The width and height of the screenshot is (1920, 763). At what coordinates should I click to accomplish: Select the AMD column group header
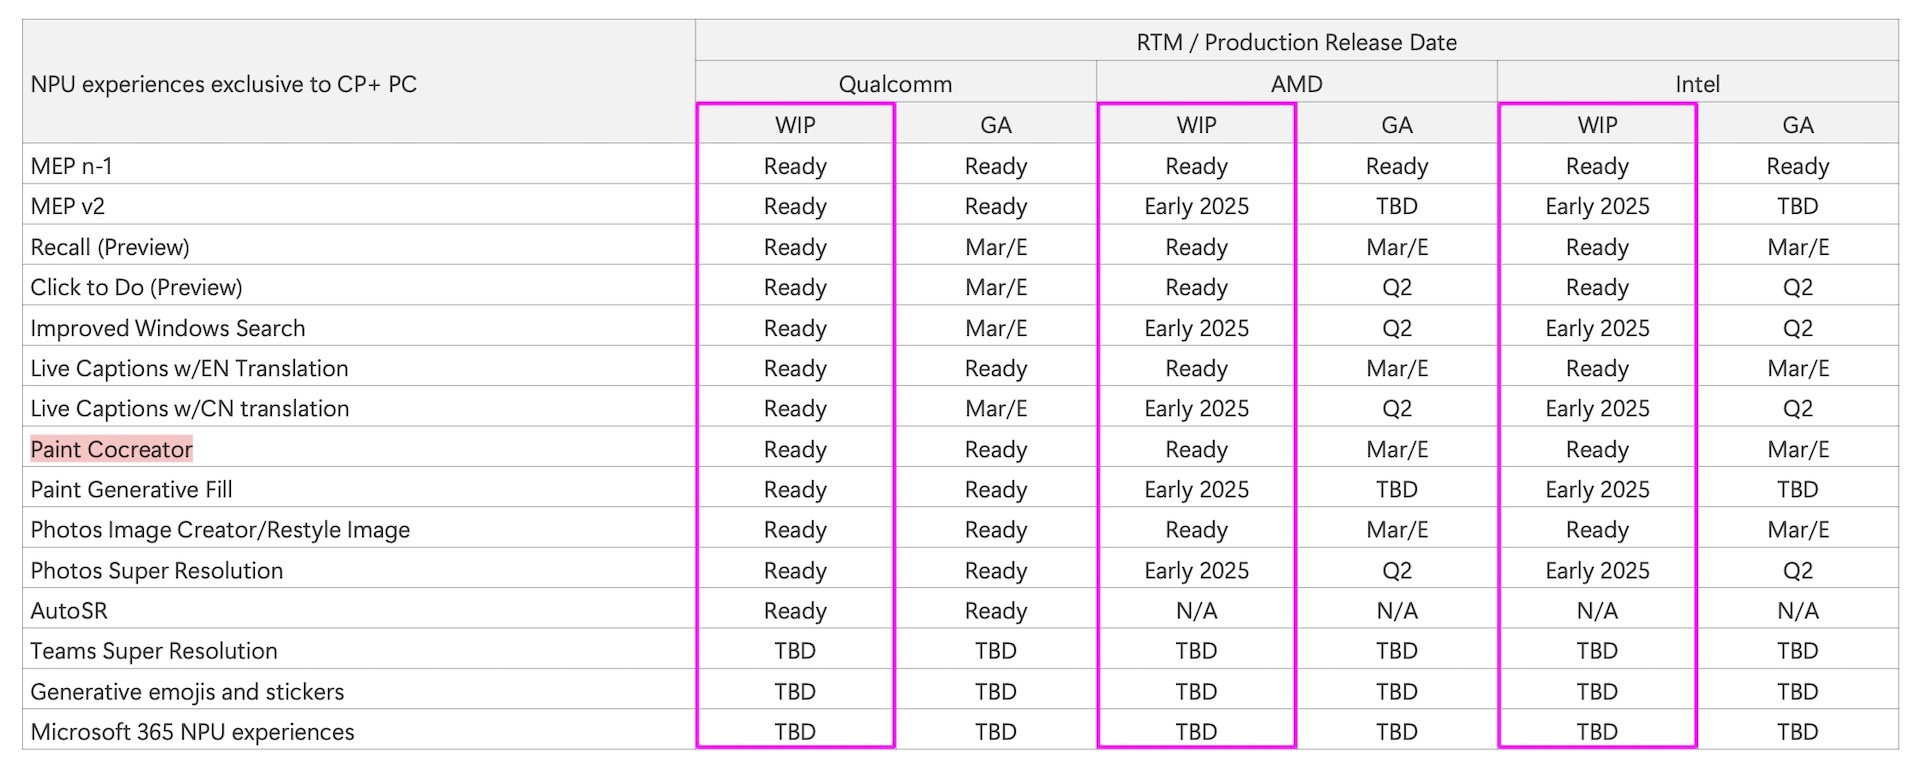tap(1296, 84)
